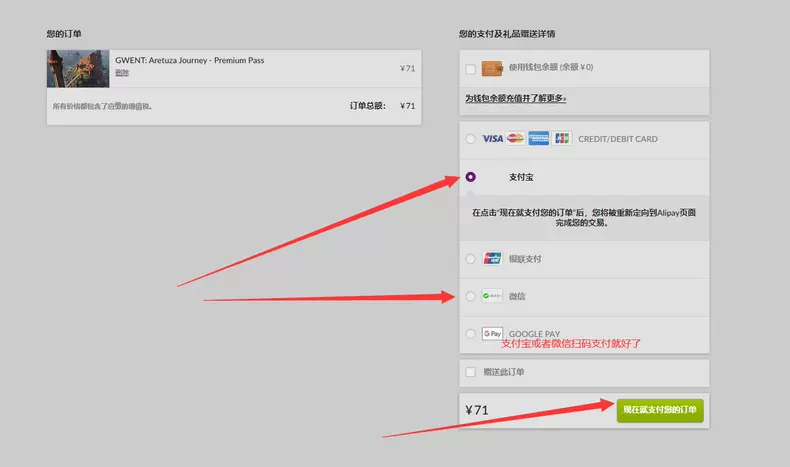Click the wallet icon beside 使用钱包余额
This screenshot has height=467, width=790.
click(492, 68)
